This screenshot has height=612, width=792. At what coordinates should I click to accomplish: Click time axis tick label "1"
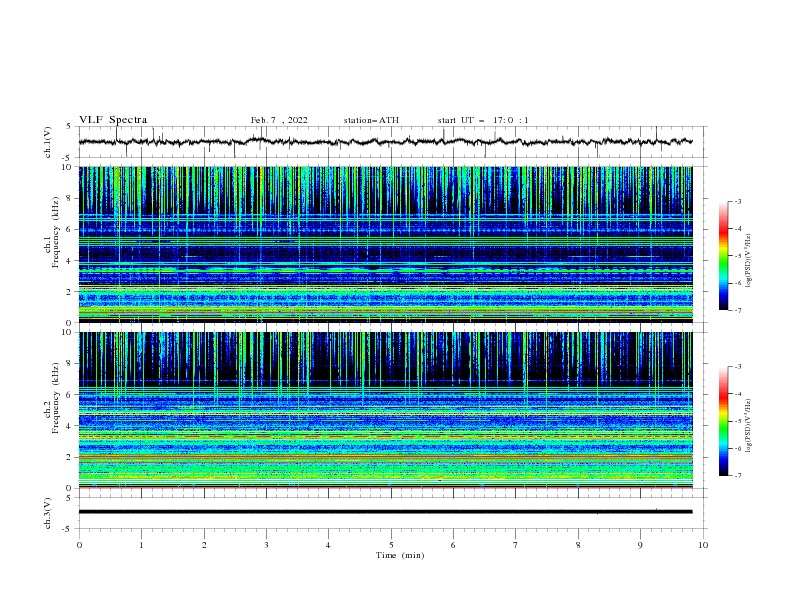tap(141, 545)
